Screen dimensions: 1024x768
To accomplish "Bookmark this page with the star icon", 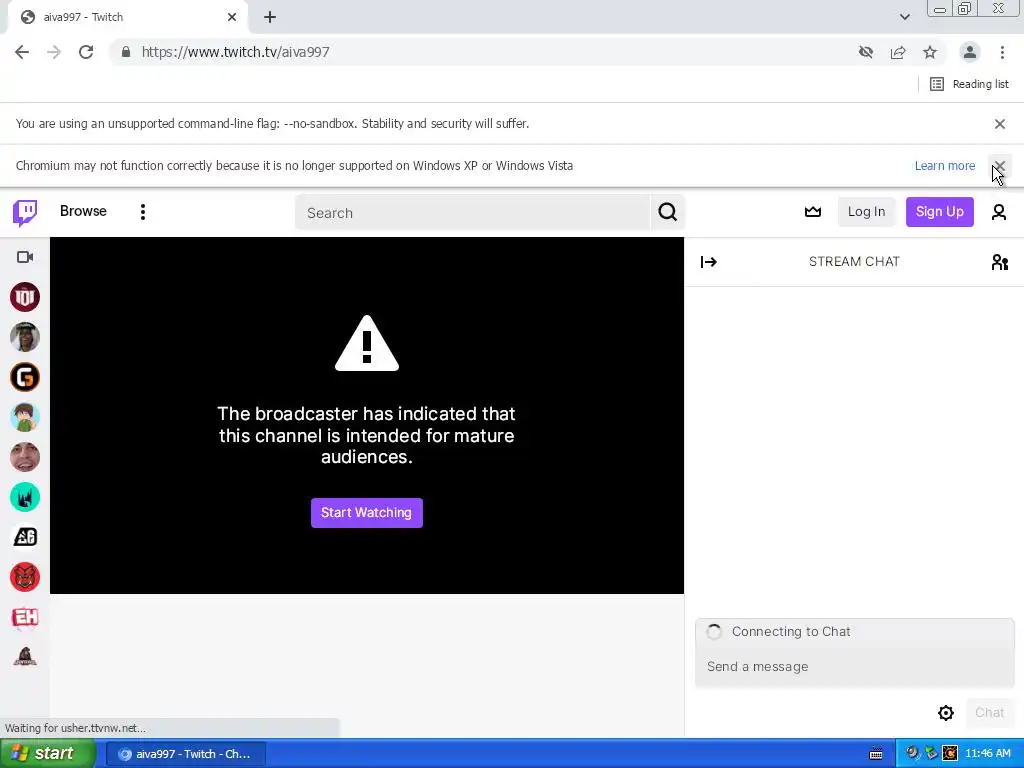I will pos(930,52).
